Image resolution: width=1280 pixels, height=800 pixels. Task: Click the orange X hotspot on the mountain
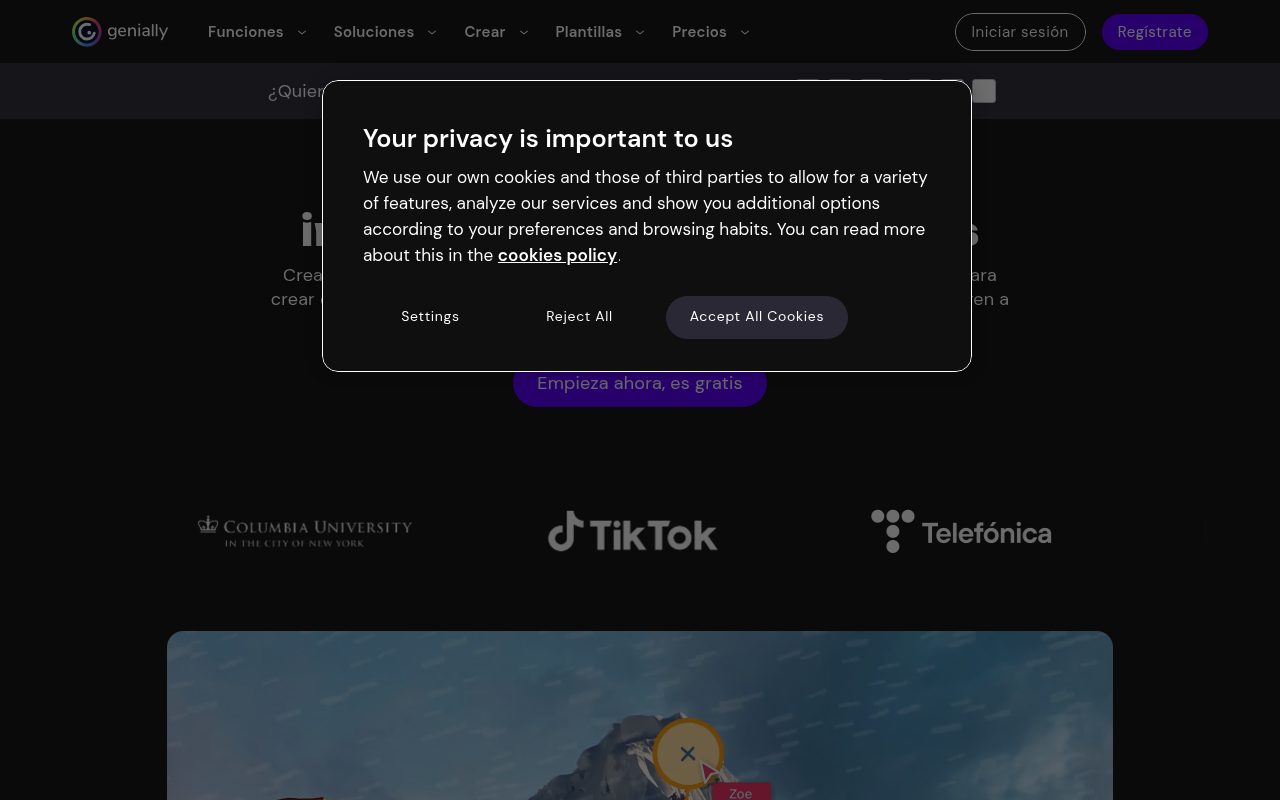pos(688,754)
